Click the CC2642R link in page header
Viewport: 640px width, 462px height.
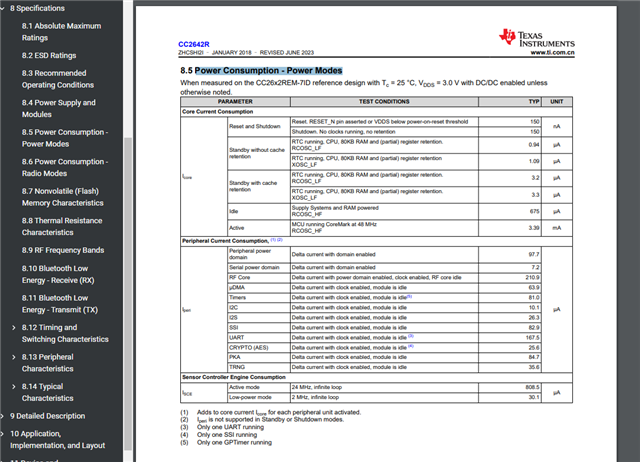193,44
